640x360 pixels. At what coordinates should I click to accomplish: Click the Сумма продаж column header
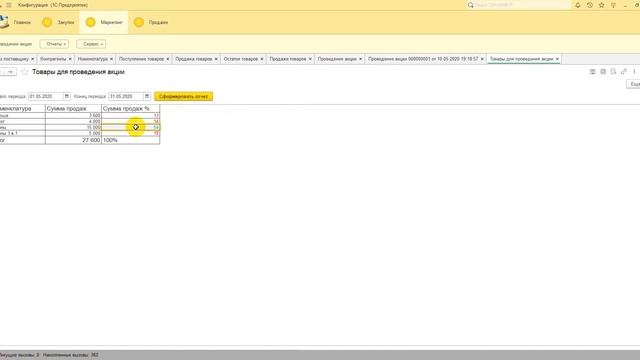[73, 109]
